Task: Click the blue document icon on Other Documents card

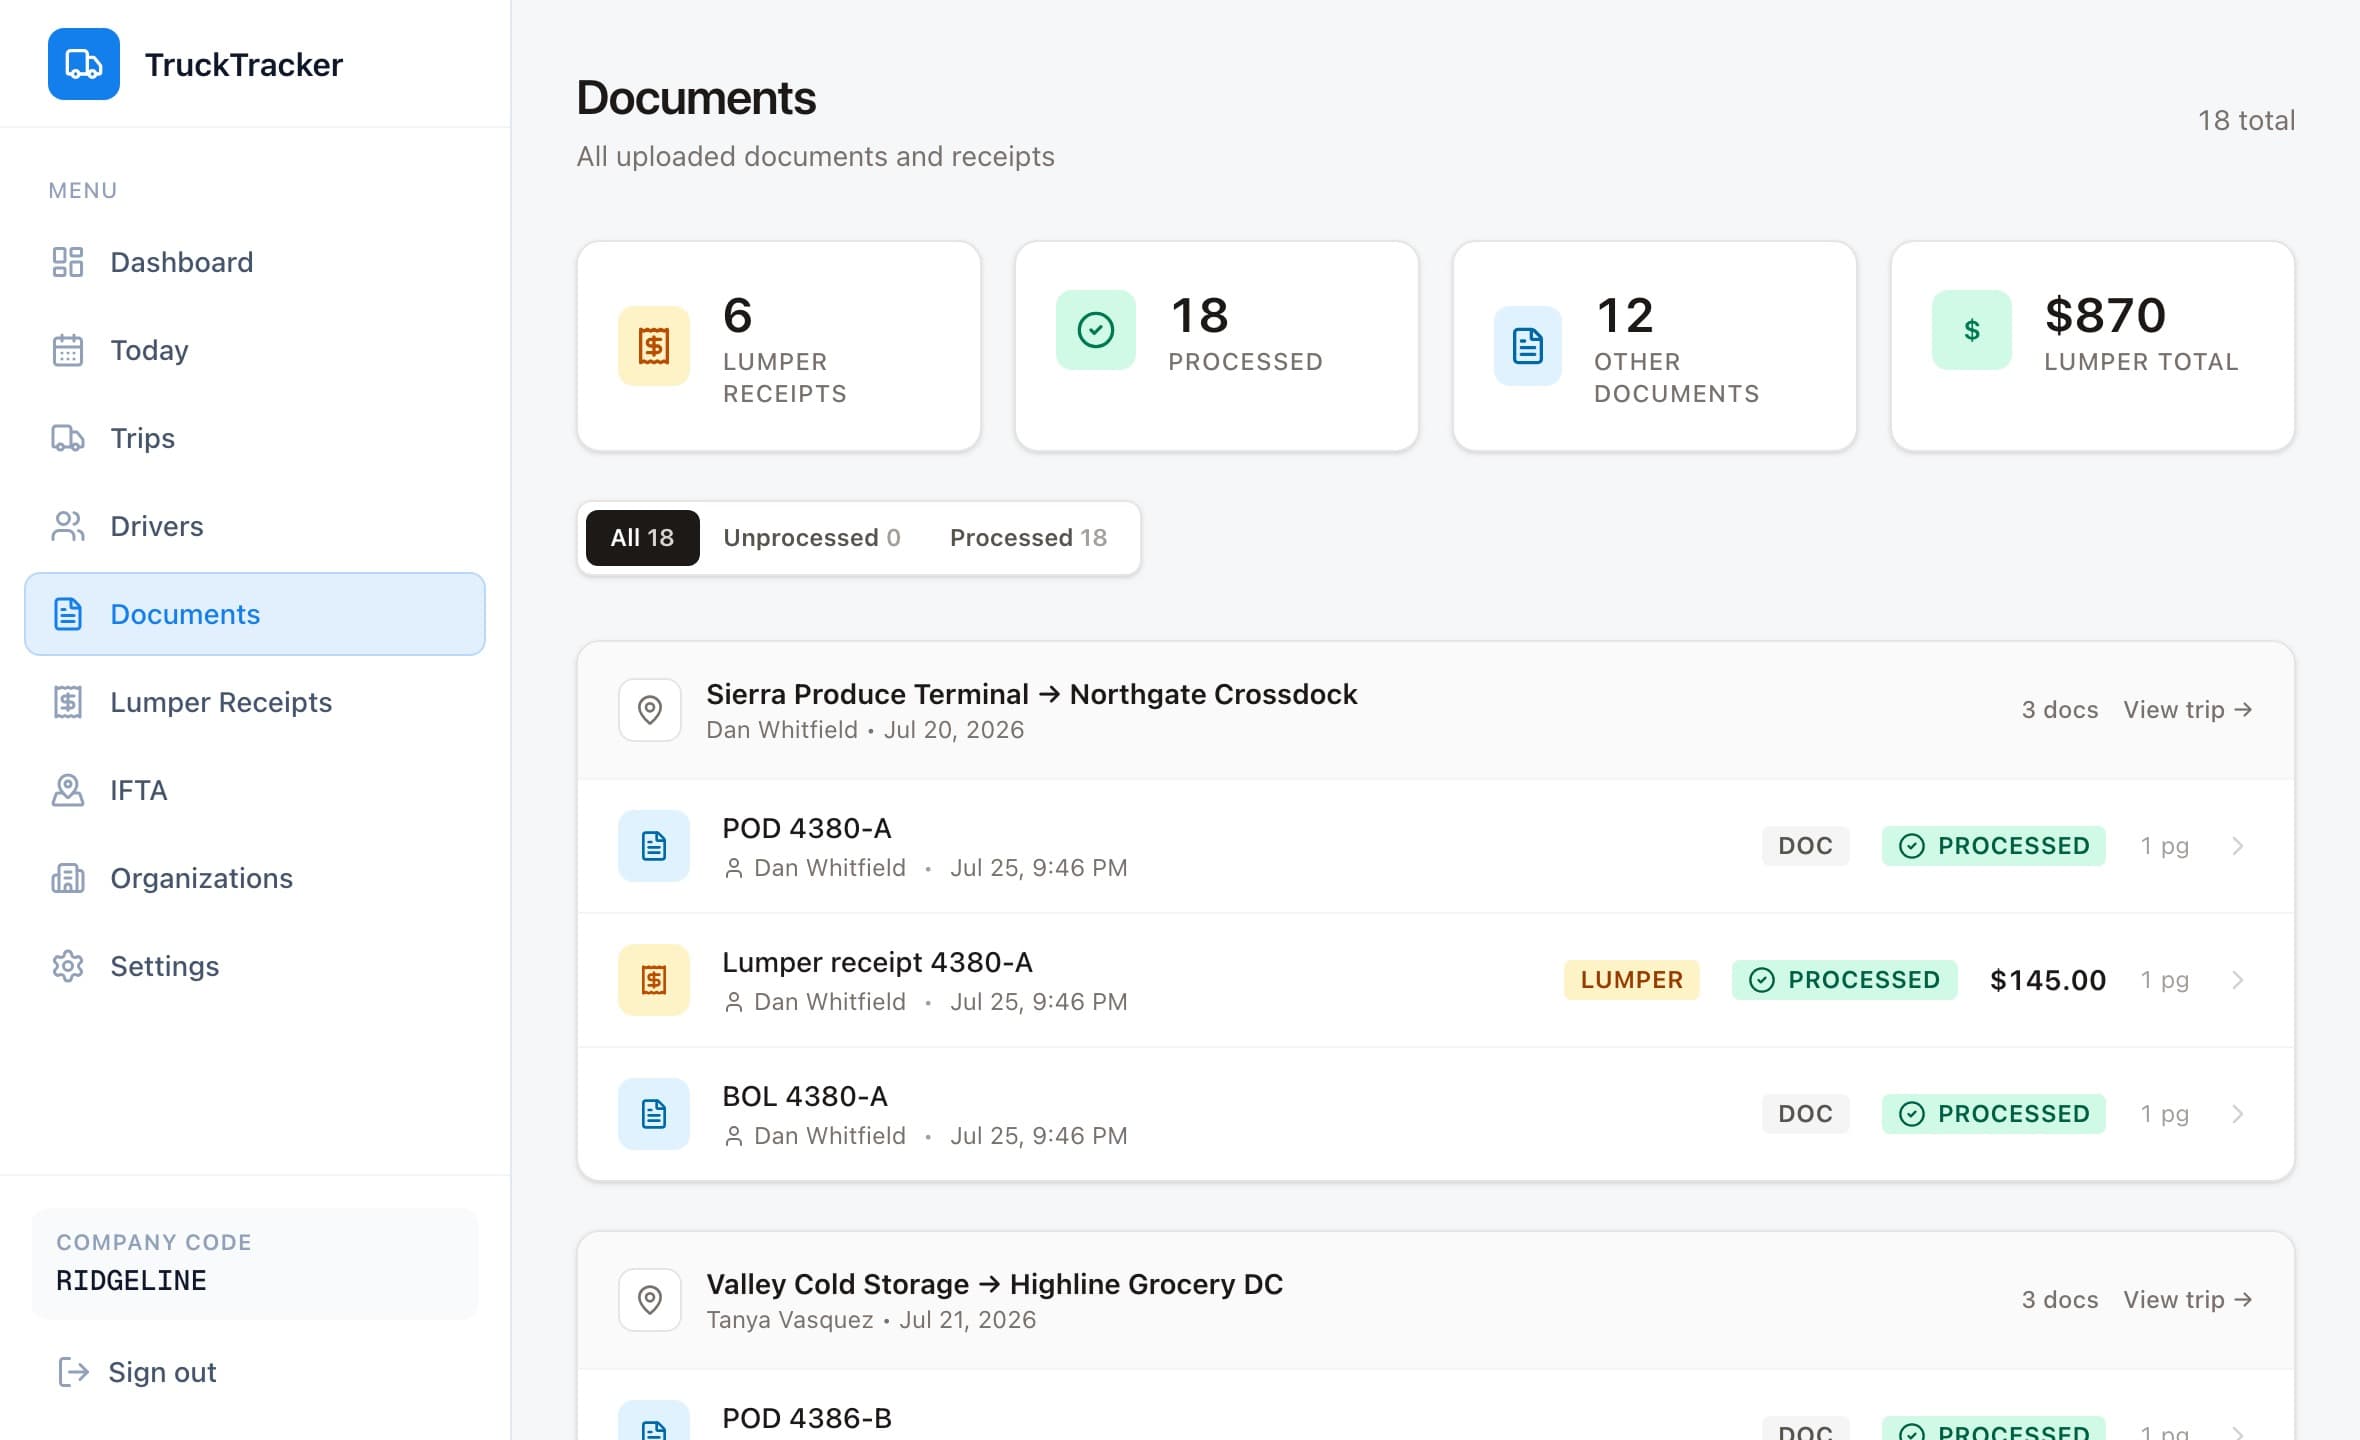Action: [1528, 346]
